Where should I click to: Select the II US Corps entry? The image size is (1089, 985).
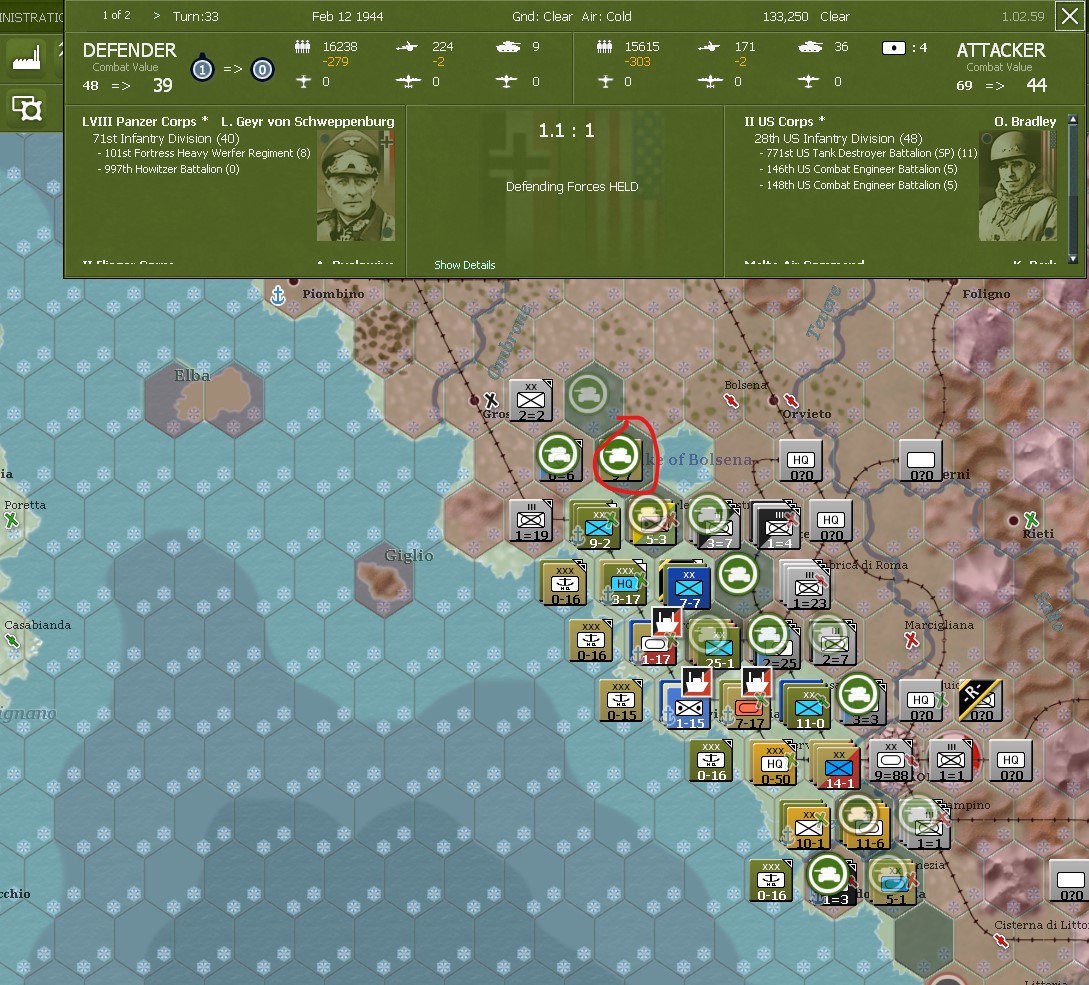(785, 122)
